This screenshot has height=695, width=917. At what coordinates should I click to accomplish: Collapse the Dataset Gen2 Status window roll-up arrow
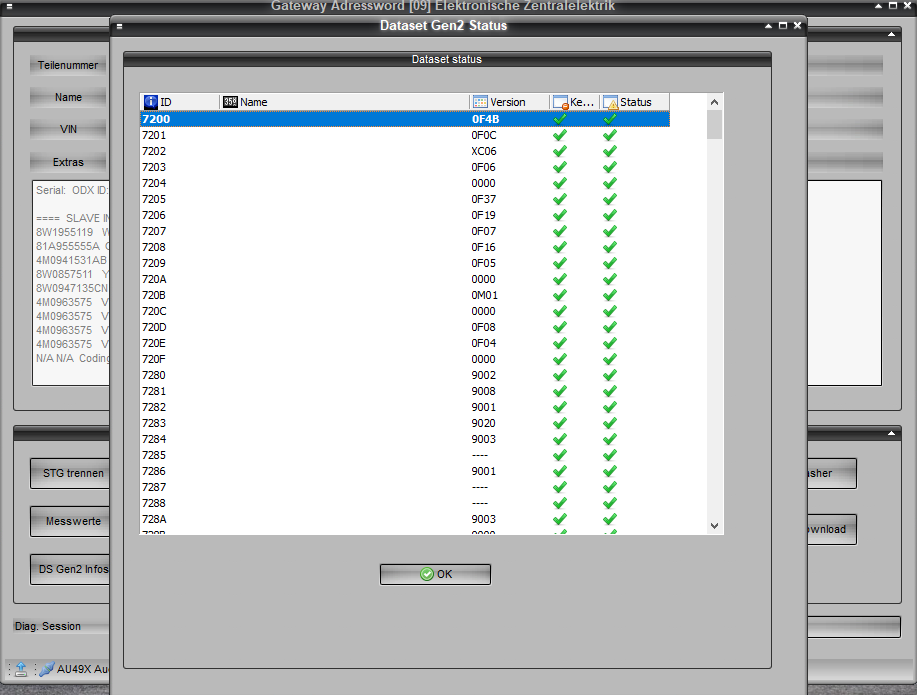(768, 26)
